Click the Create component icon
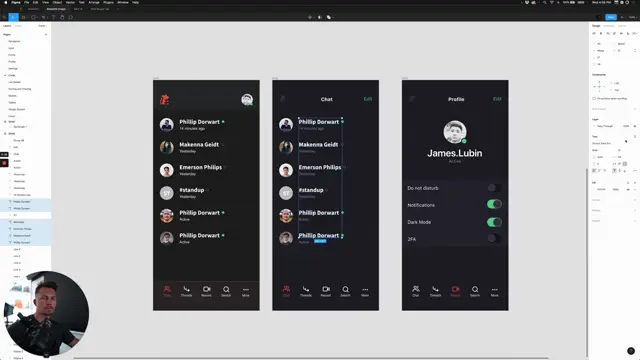Image resolution: width=640 pixels, height=360 pixels. point(310,17)
